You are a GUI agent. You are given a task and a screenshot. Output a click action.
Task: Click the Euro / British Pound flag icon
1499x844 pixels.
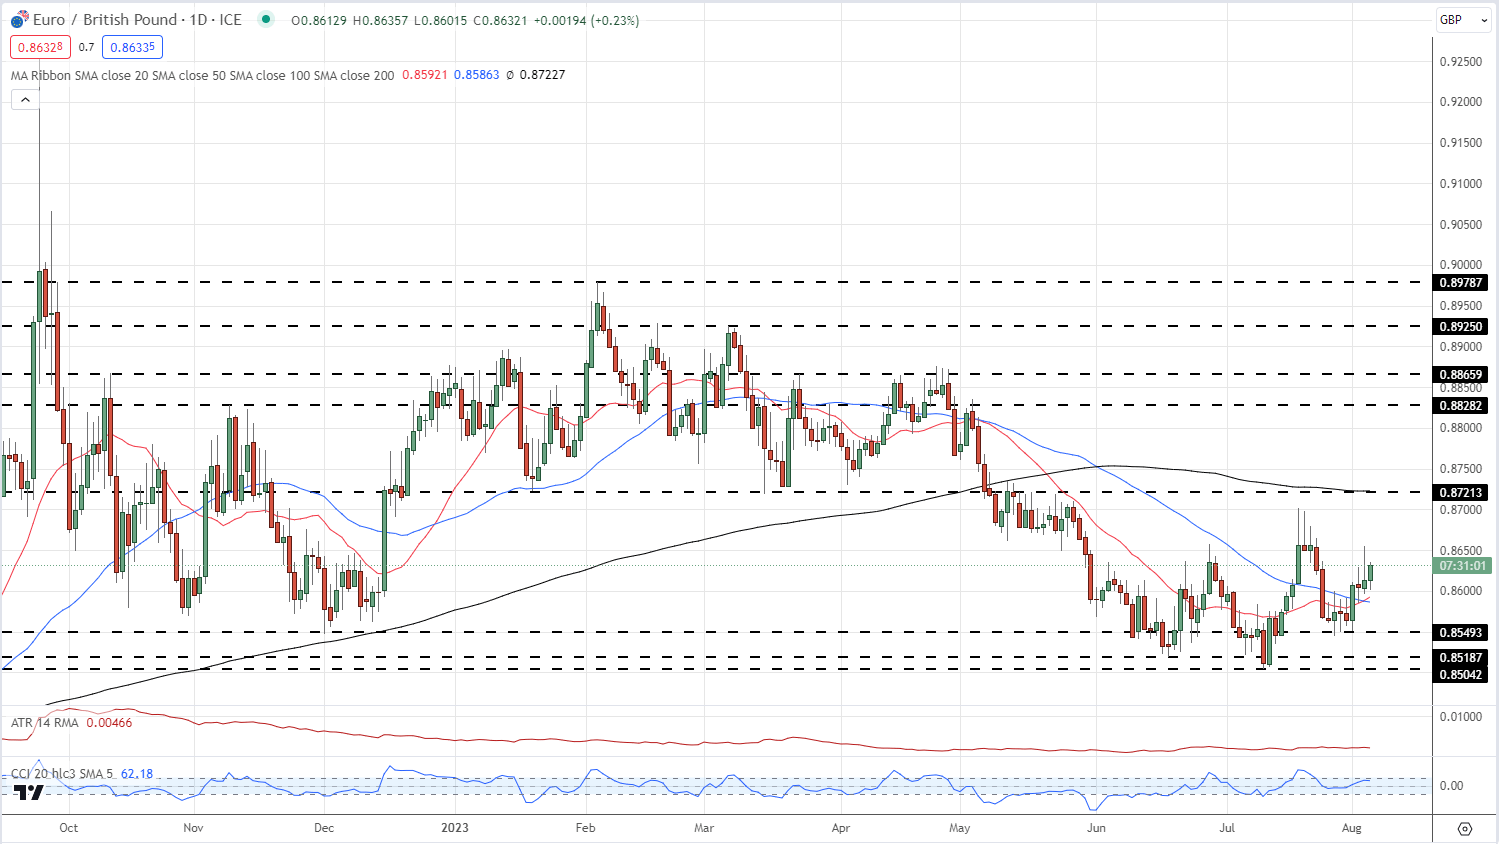(x=19, y=20)
